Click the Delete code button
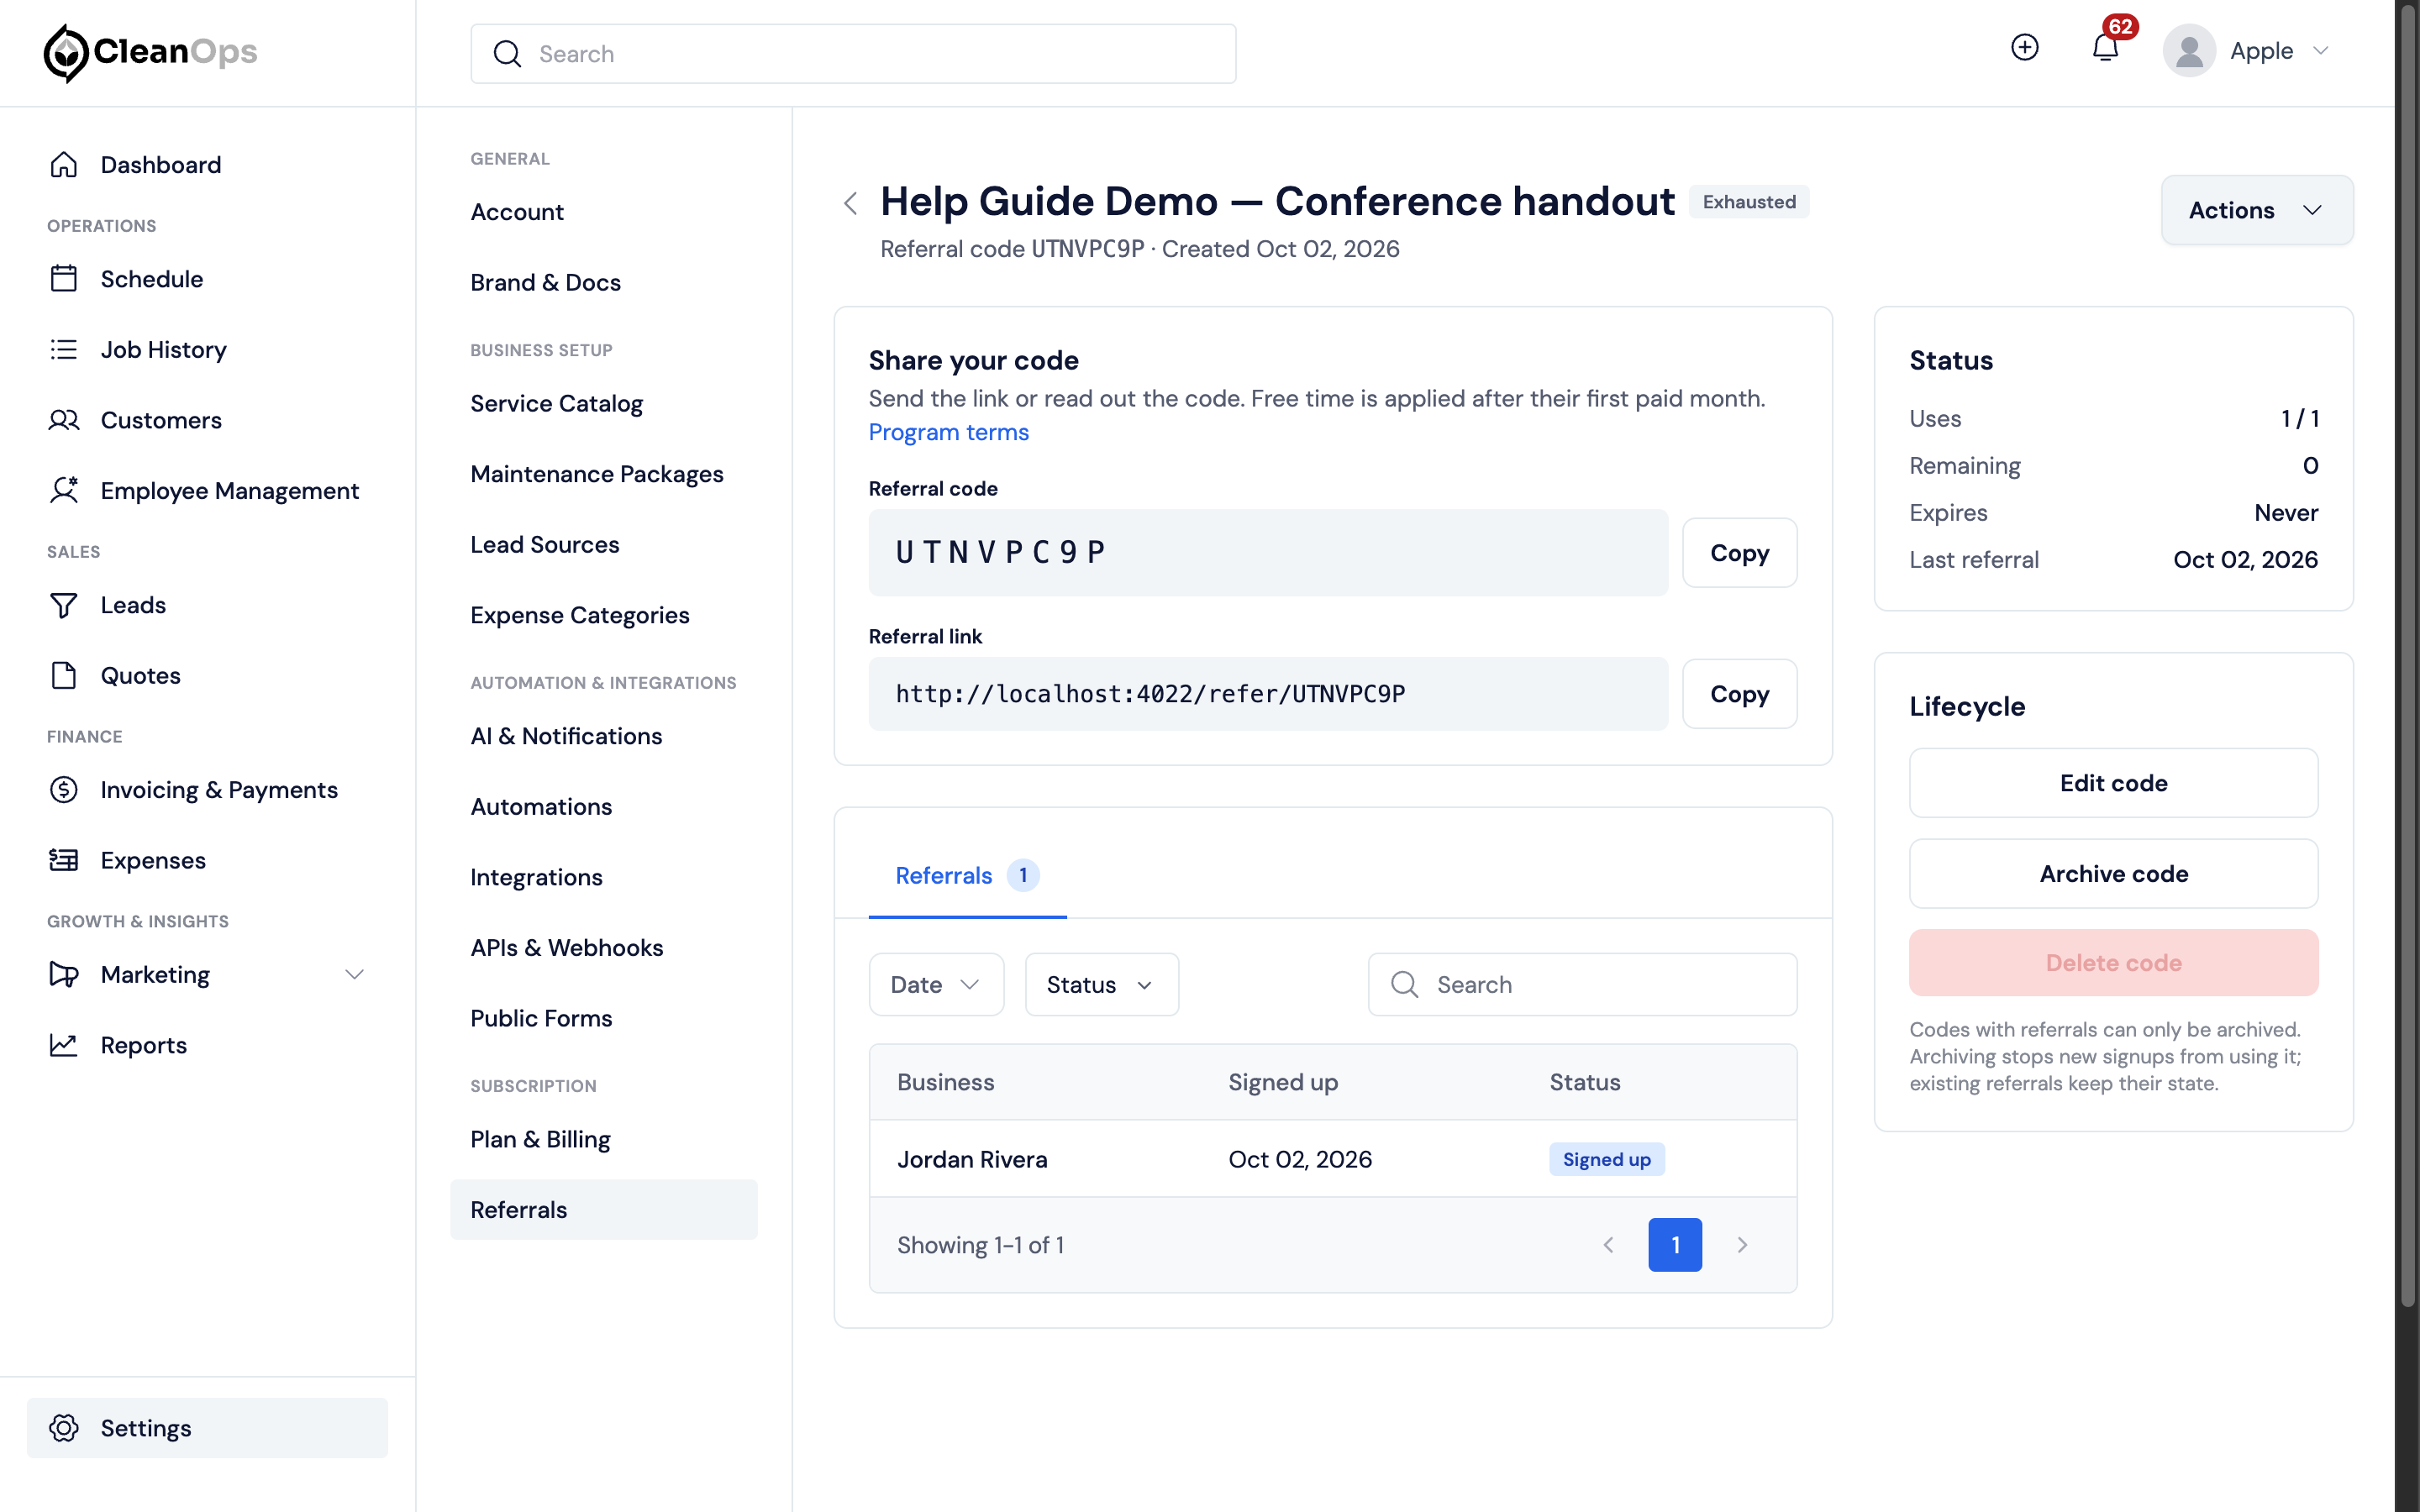Screen dimensions: 2420x1512 [x=2113, y=962]
